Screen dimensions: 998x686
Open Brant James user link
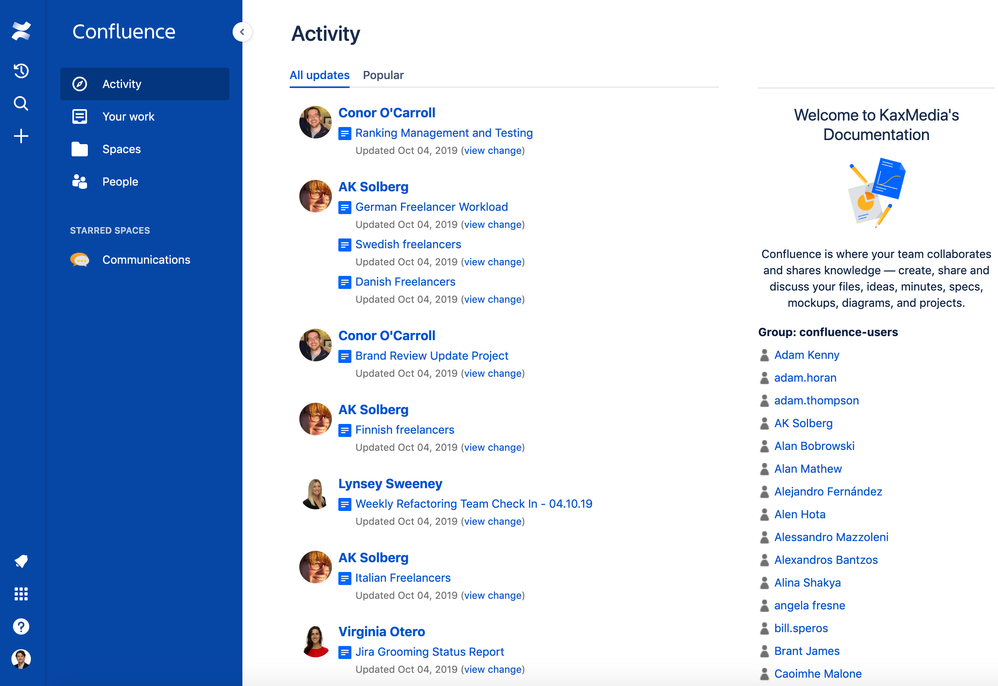tap(806, 651)
